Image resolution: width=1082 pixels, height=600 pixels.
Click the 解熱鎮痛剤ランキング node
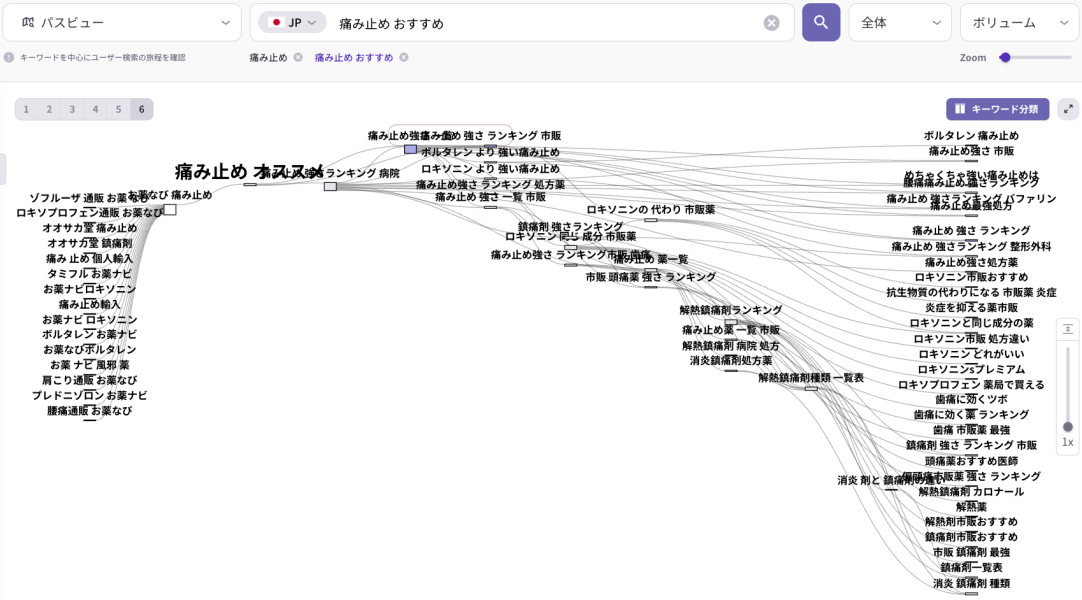730,311
